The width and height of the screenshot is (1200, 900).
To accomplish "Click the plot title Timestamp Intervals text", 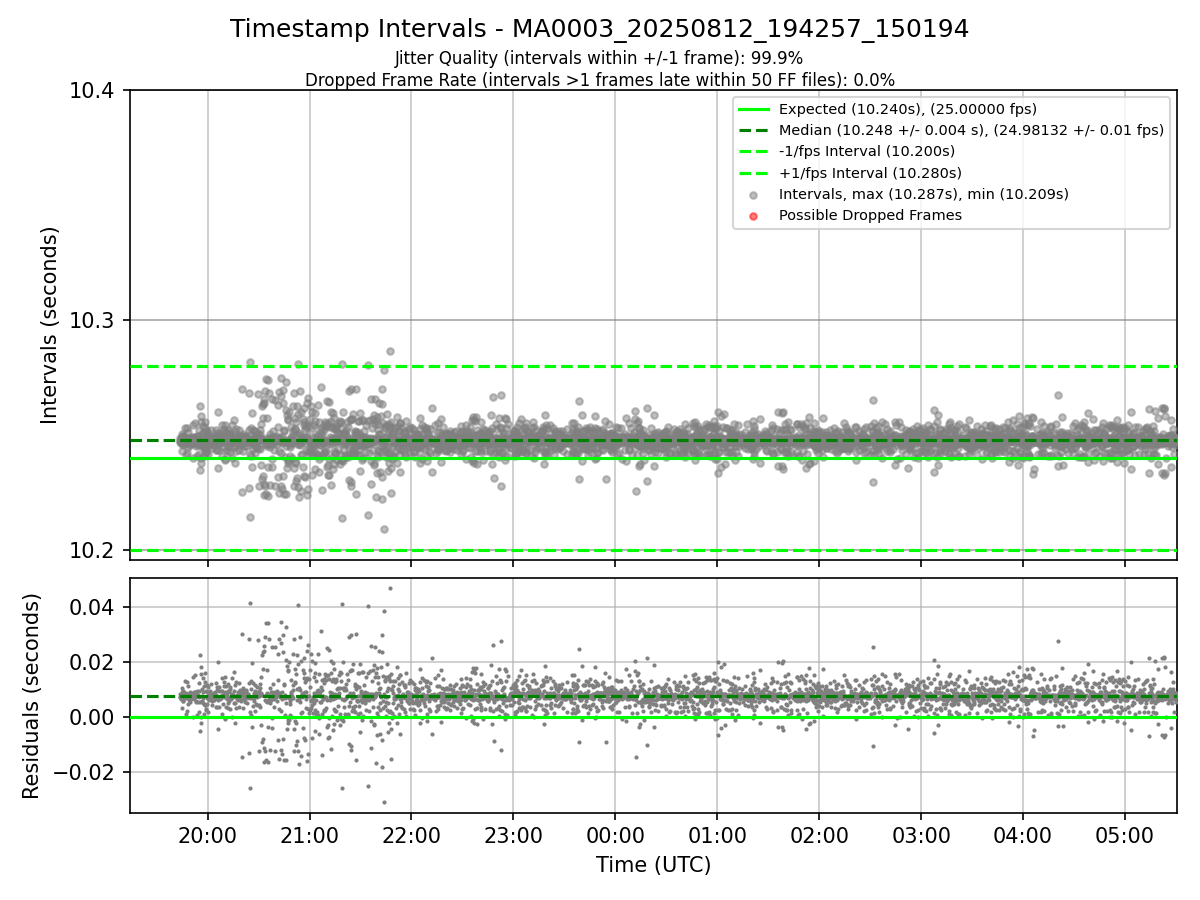I will pos(599,29).
